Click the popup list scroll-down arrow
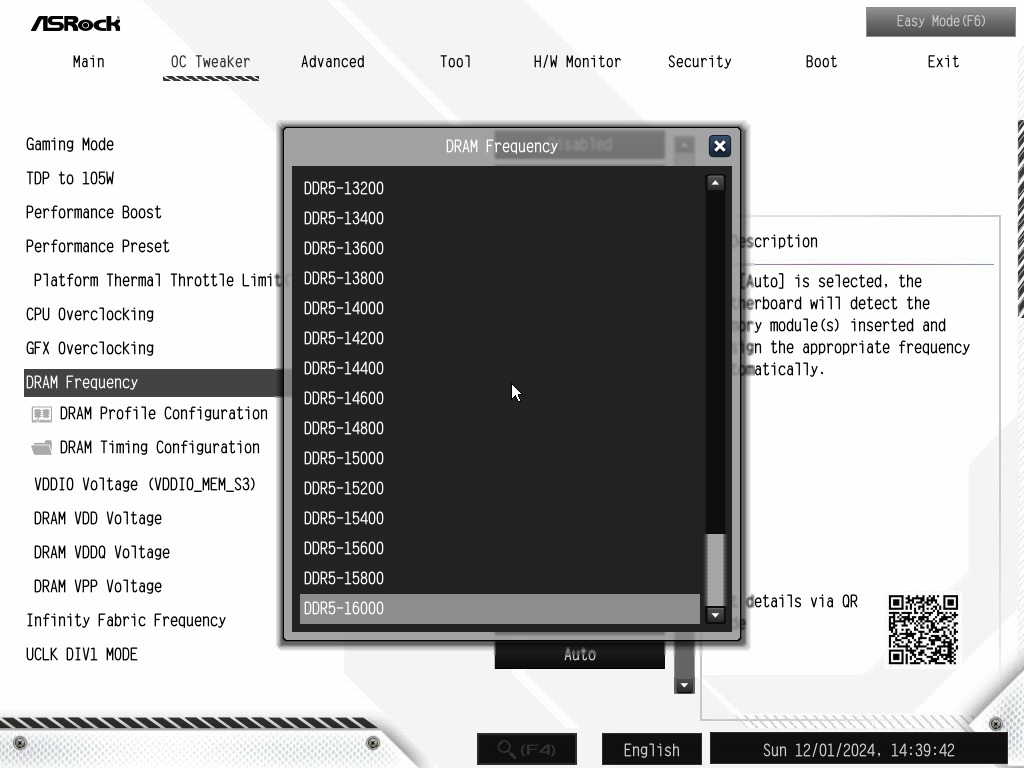Image resolution: width=1024 pixels, height=768 pixels. click(x=715, y=615)
